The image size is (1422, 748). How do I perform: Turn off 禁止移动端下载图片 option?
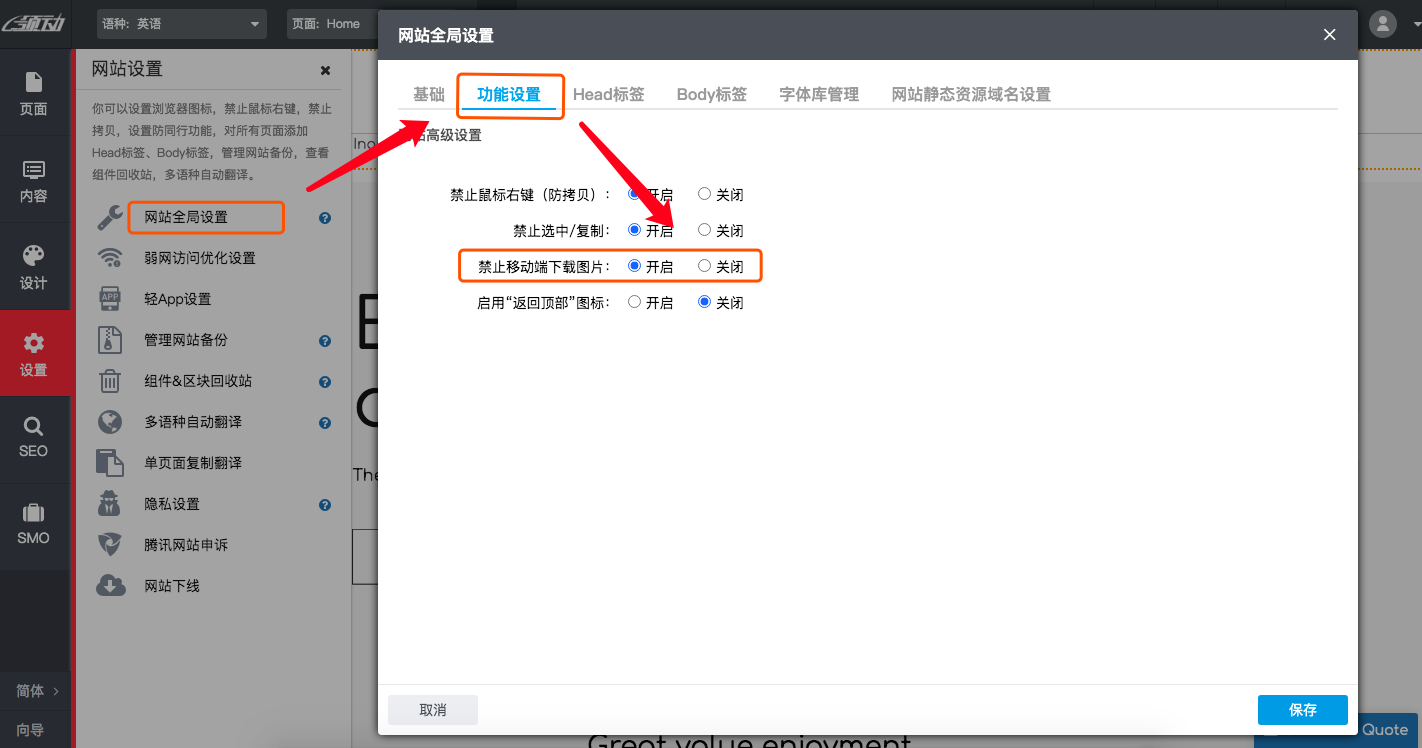[x=703, y=265]
